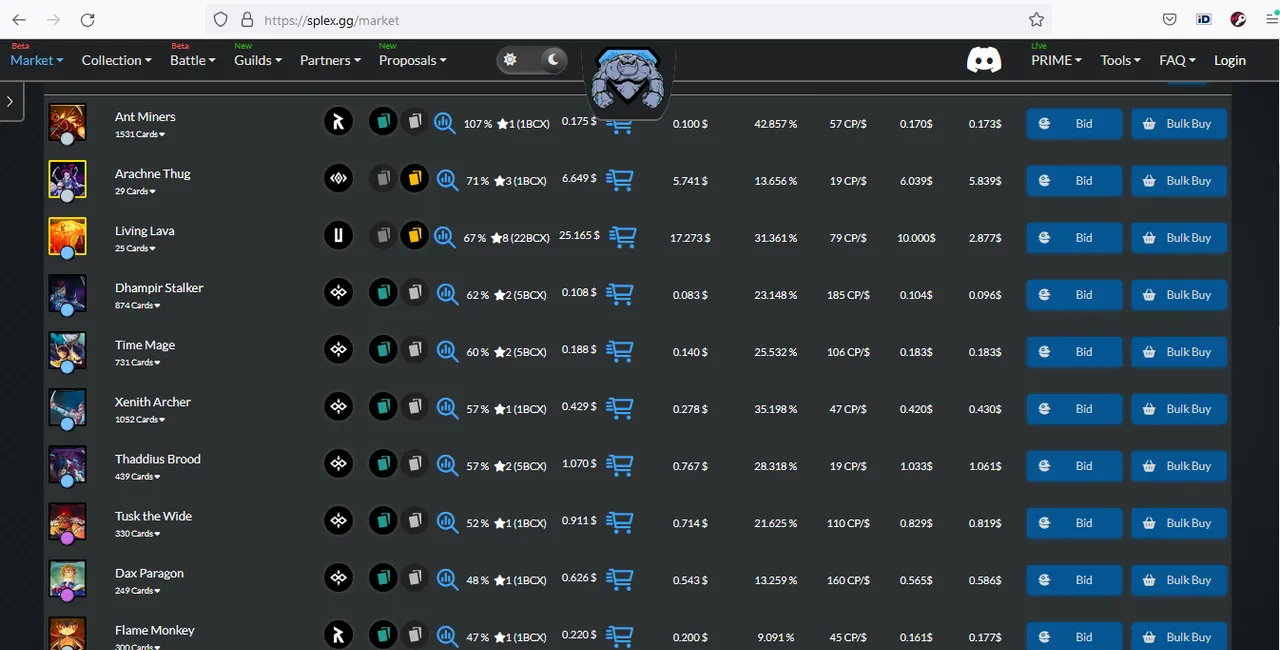Expand the 330 Cards list under Tusk the Wide
The width and height of the screenshot is (1280, 650).
[138, 533]
